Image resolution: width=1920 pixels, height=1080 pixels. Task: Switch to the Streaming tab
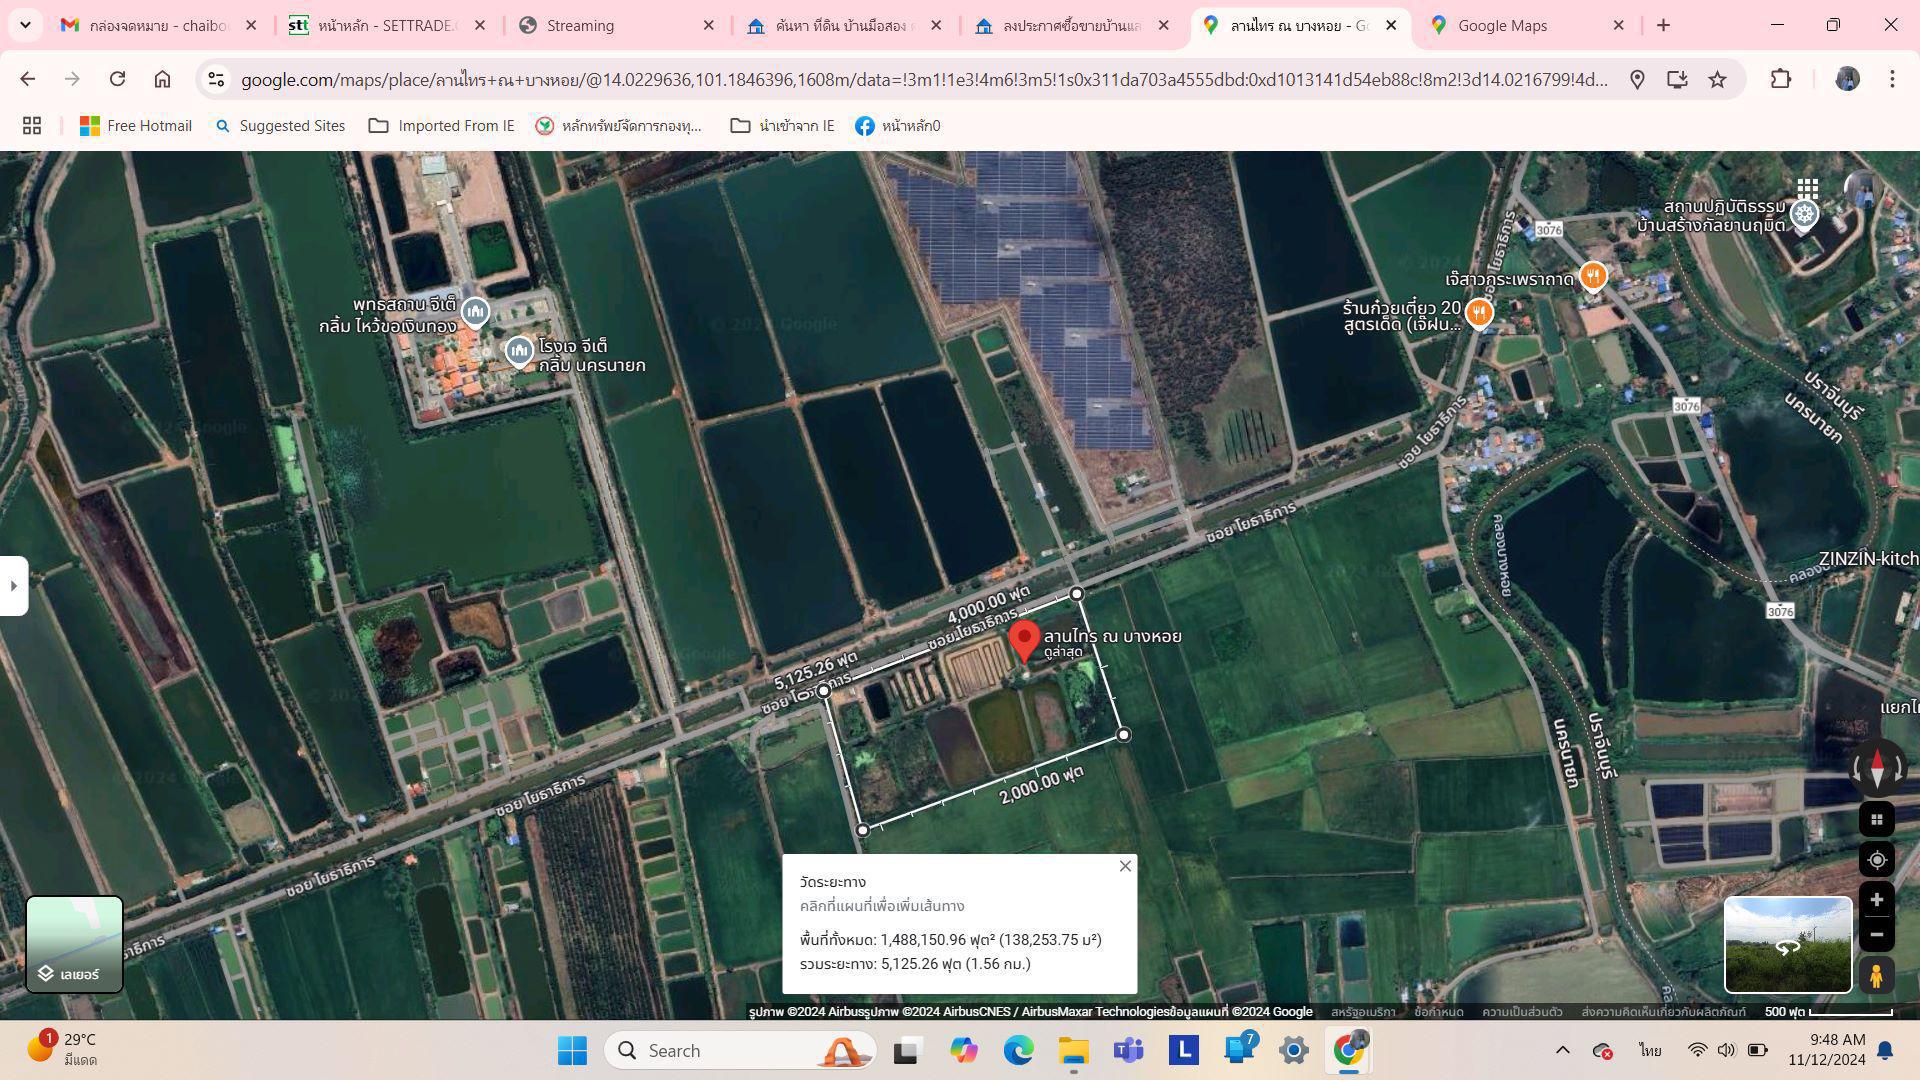pyautogui.click(x=580, y=25)
